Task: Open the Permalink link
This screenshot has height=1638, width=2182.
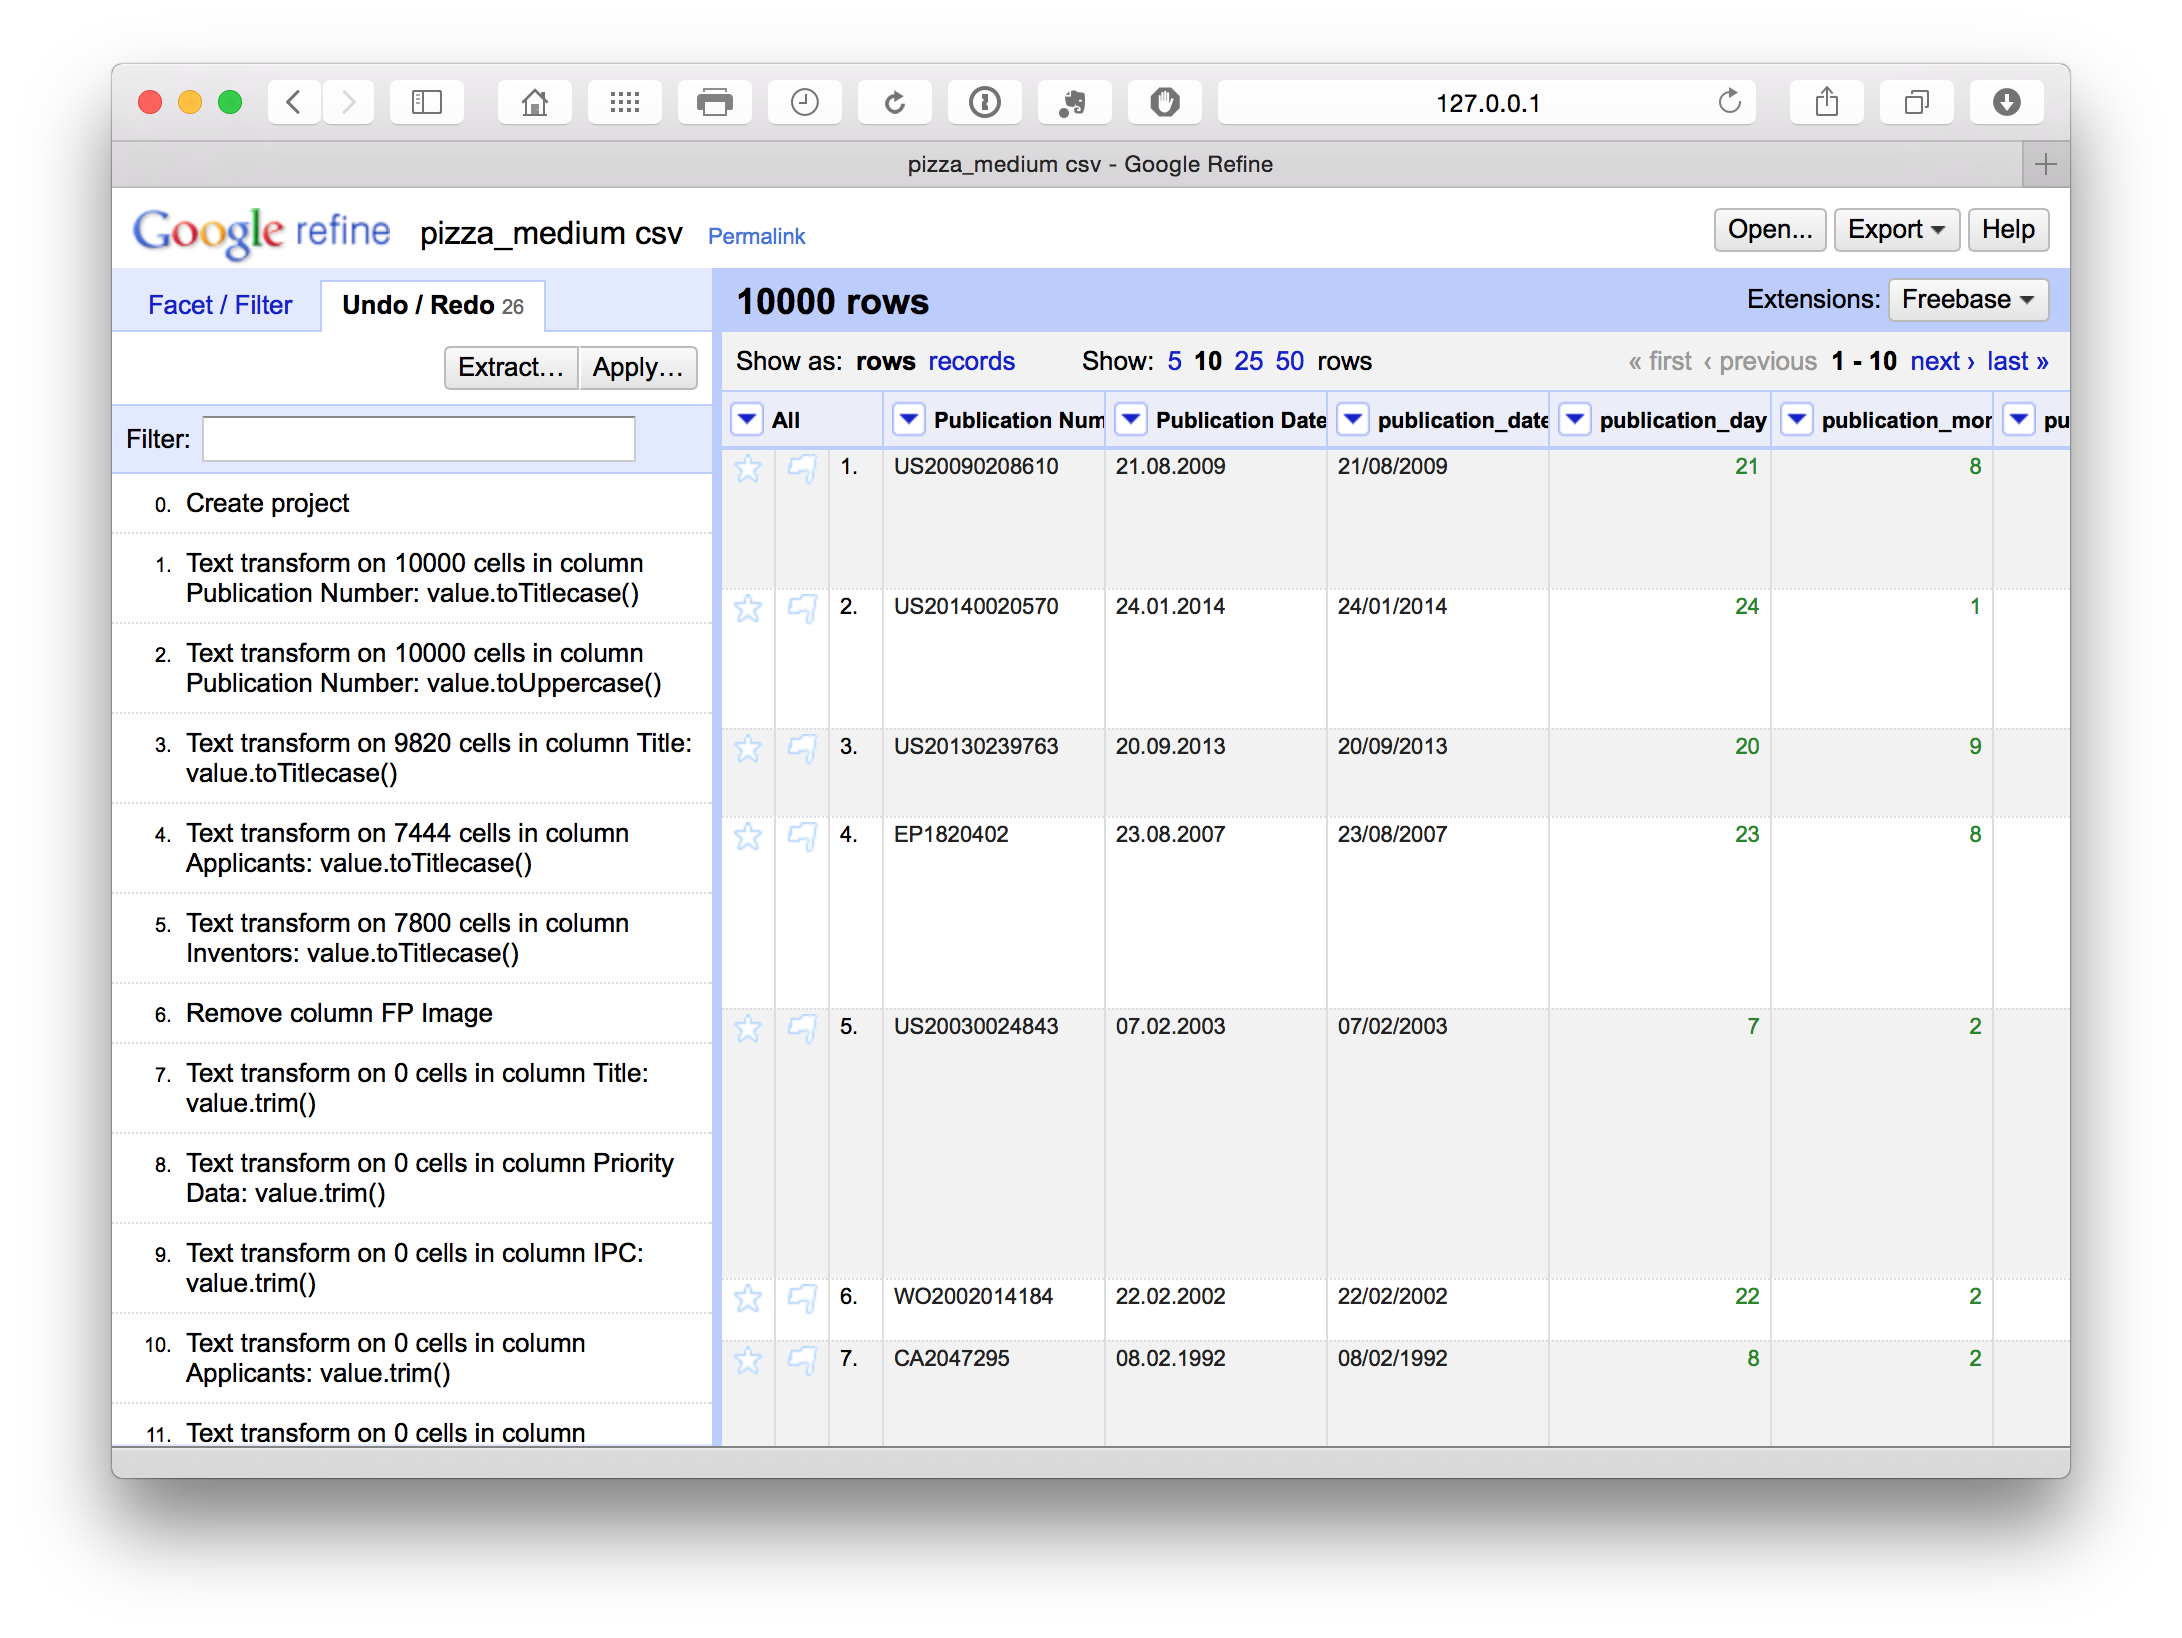Action: pos(756,236)
